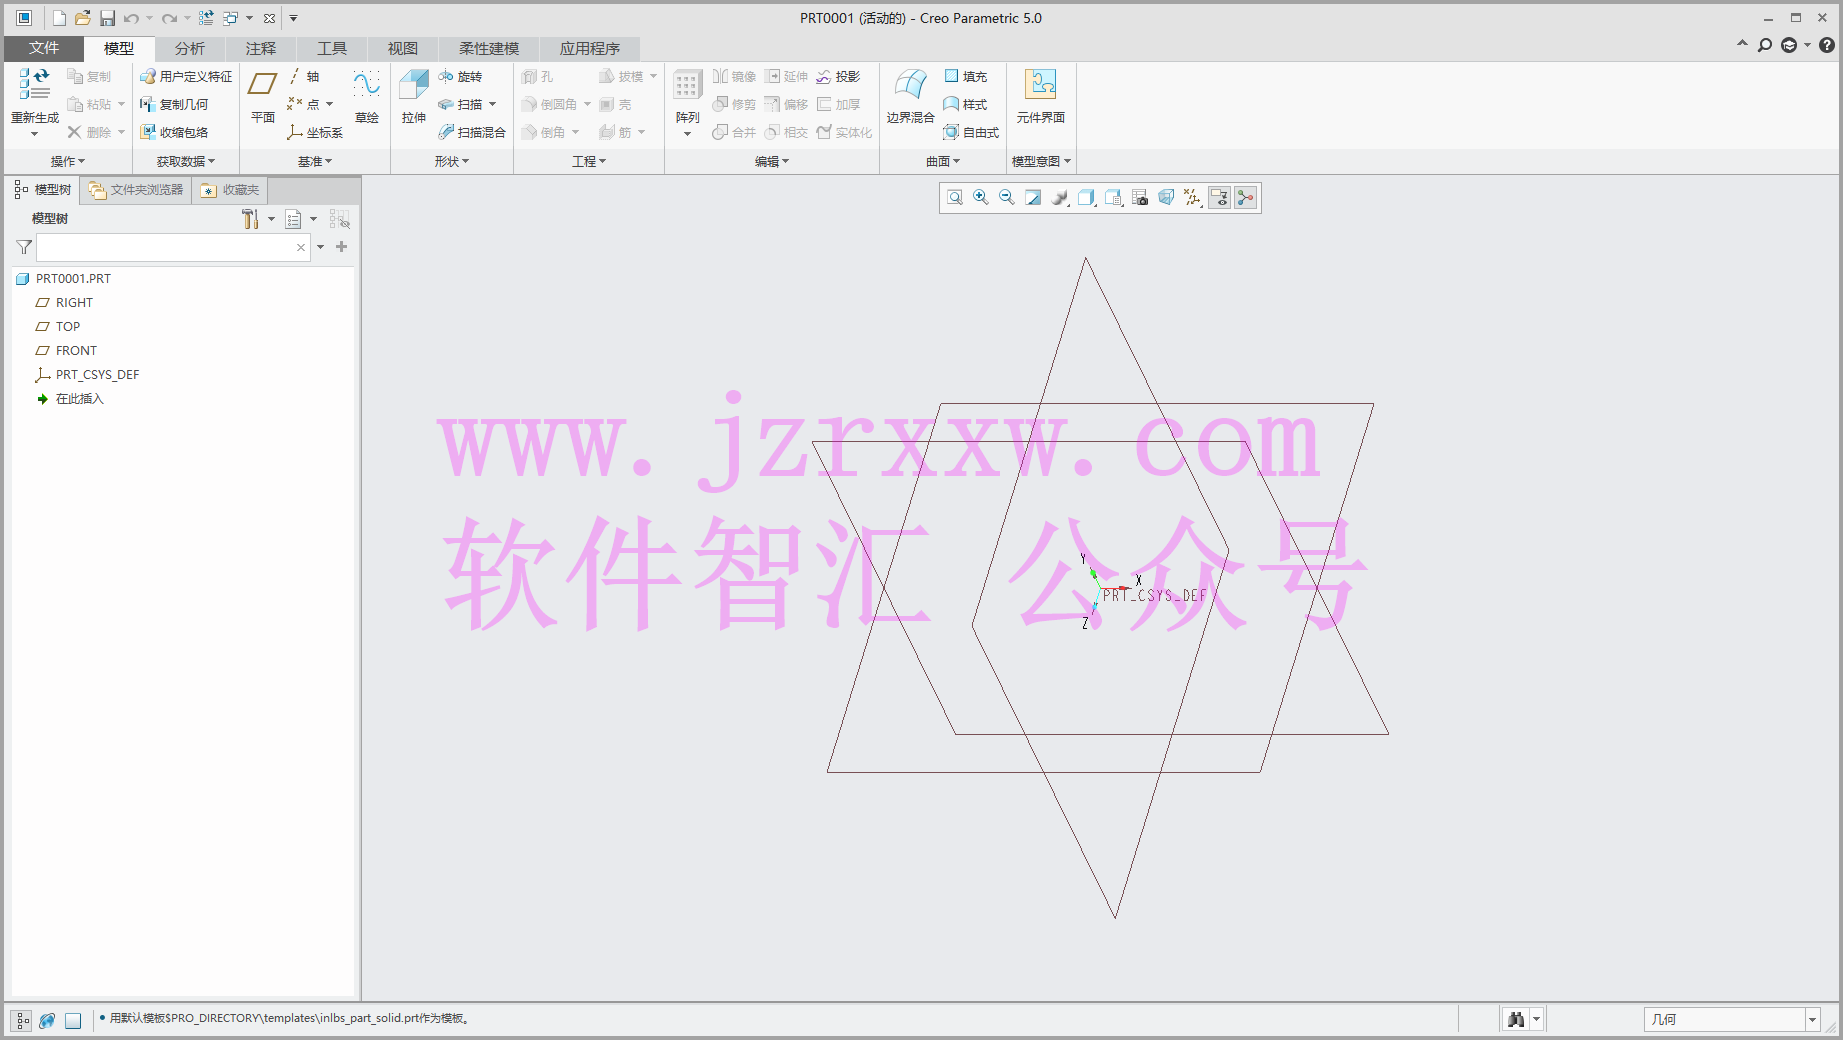
Task: Click the binoculars search icon in status bar
Action: [1516, 1019]
